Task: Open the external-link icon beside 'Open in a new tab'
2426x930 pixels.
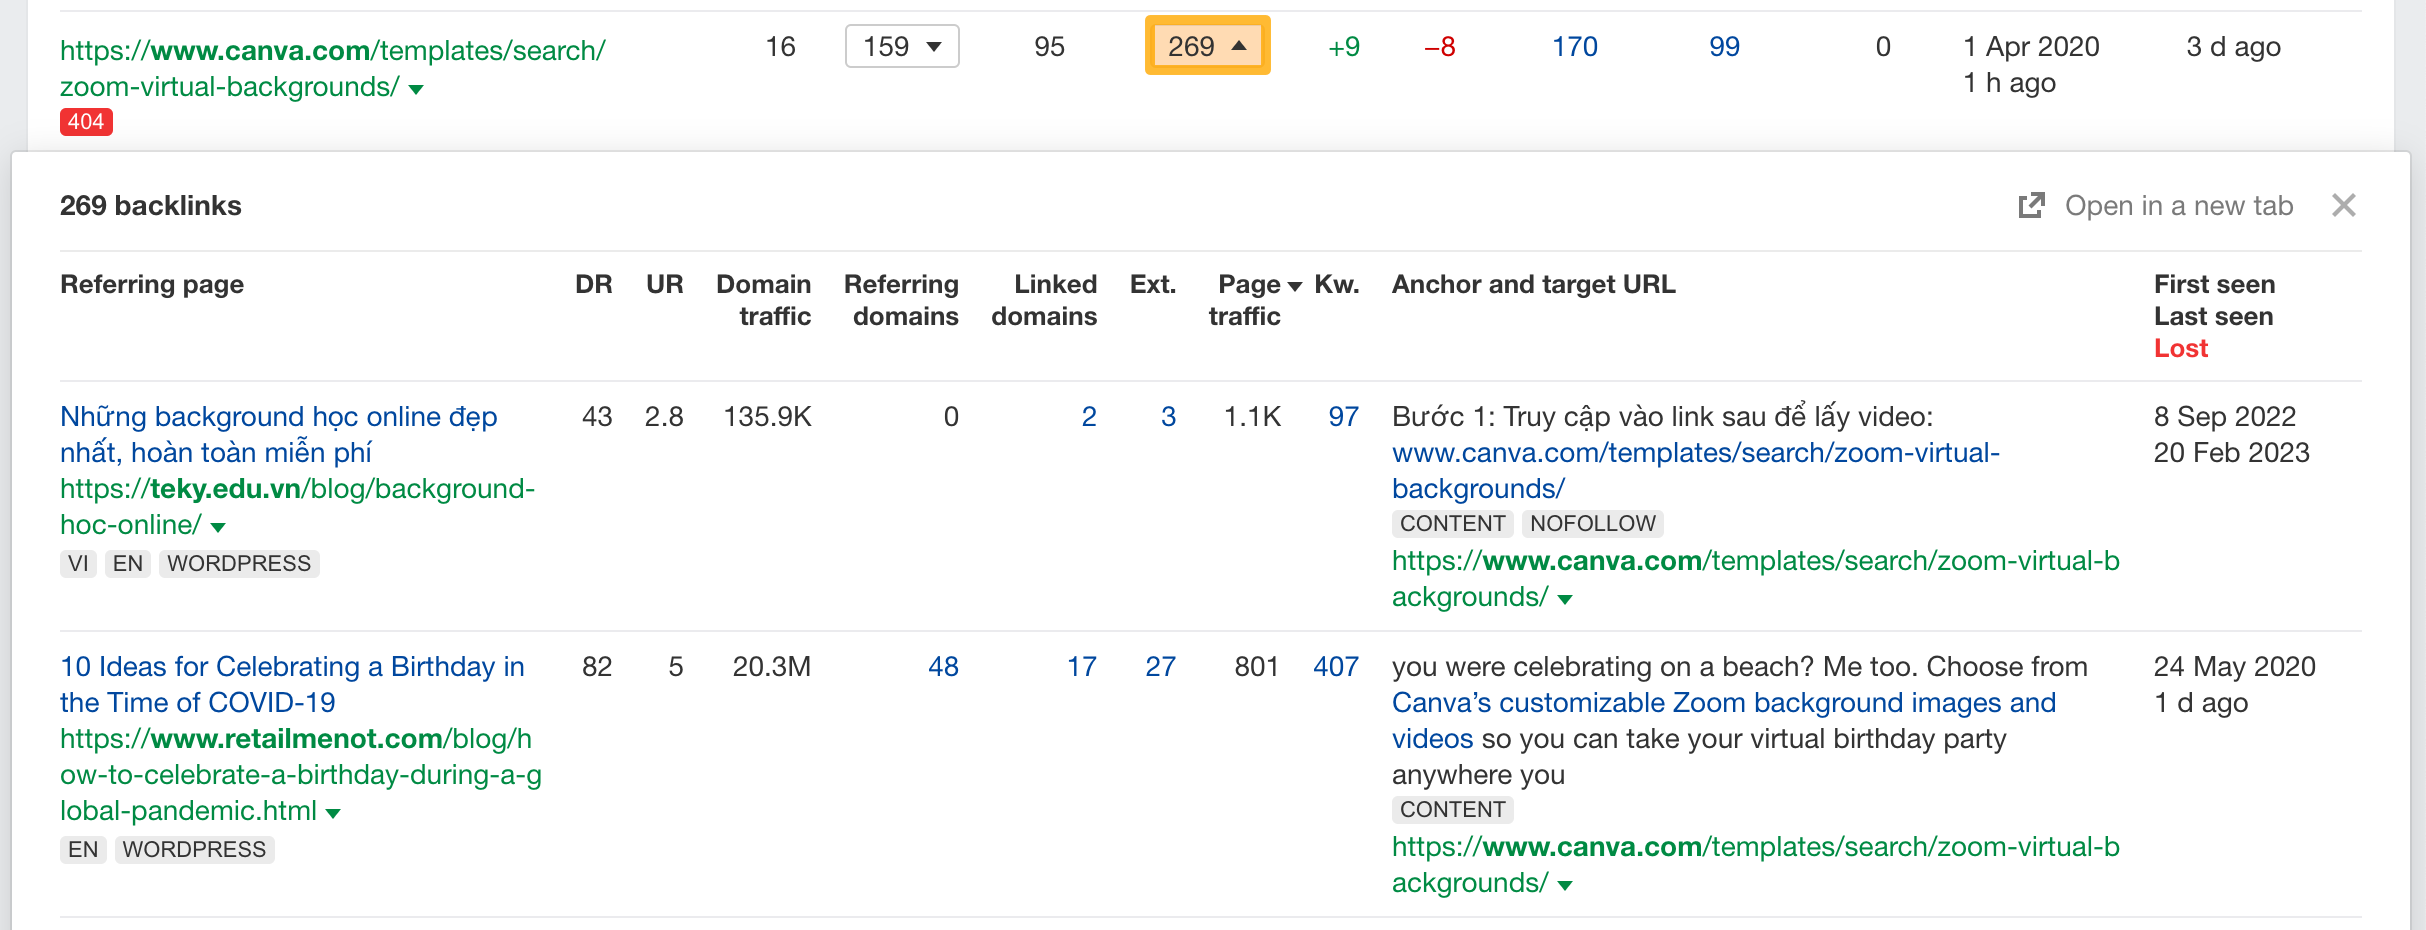Action: (x=2031, y=205)
